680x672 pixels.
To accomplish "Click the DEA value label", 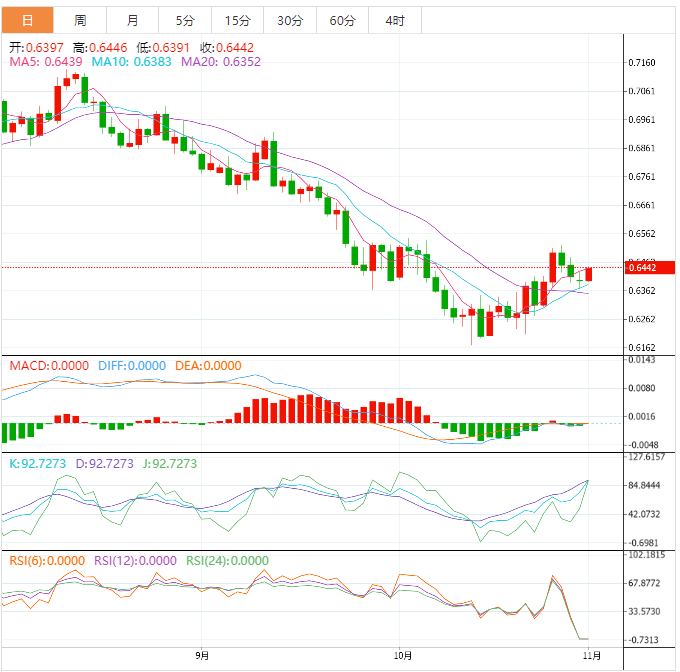I will (208, 366).
